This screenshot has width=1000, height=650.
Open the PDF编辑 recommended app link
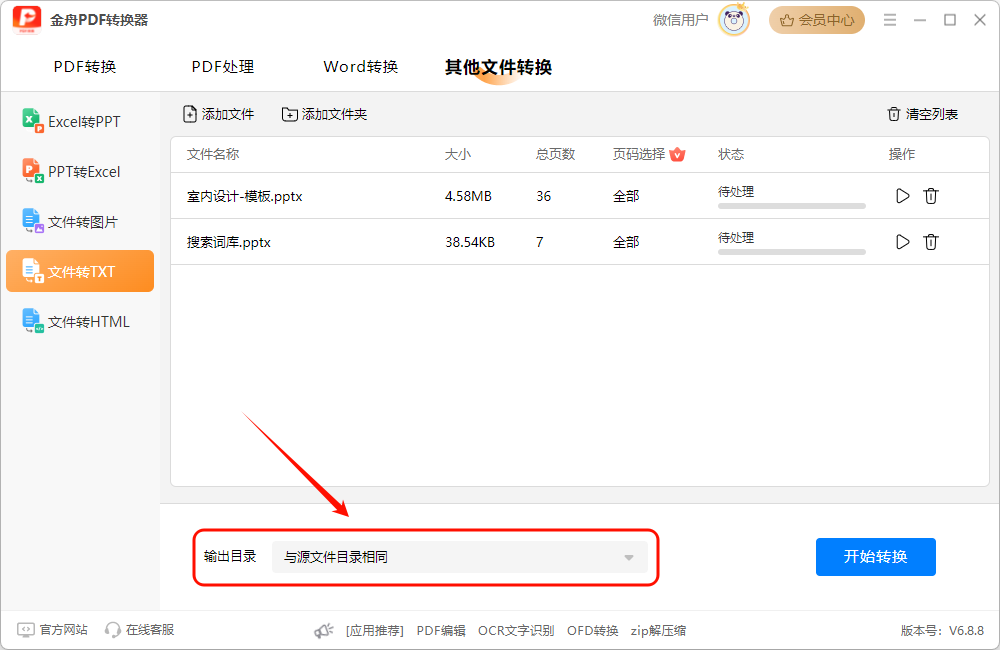(441, 631)
